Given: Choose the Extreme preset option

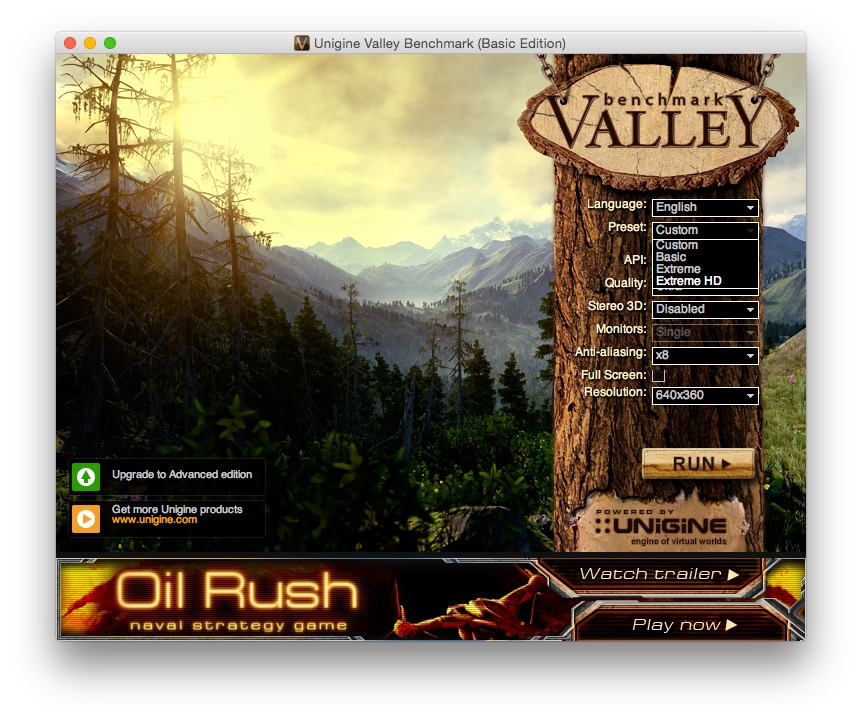Looking at the screenshot, I should point(705,269).
